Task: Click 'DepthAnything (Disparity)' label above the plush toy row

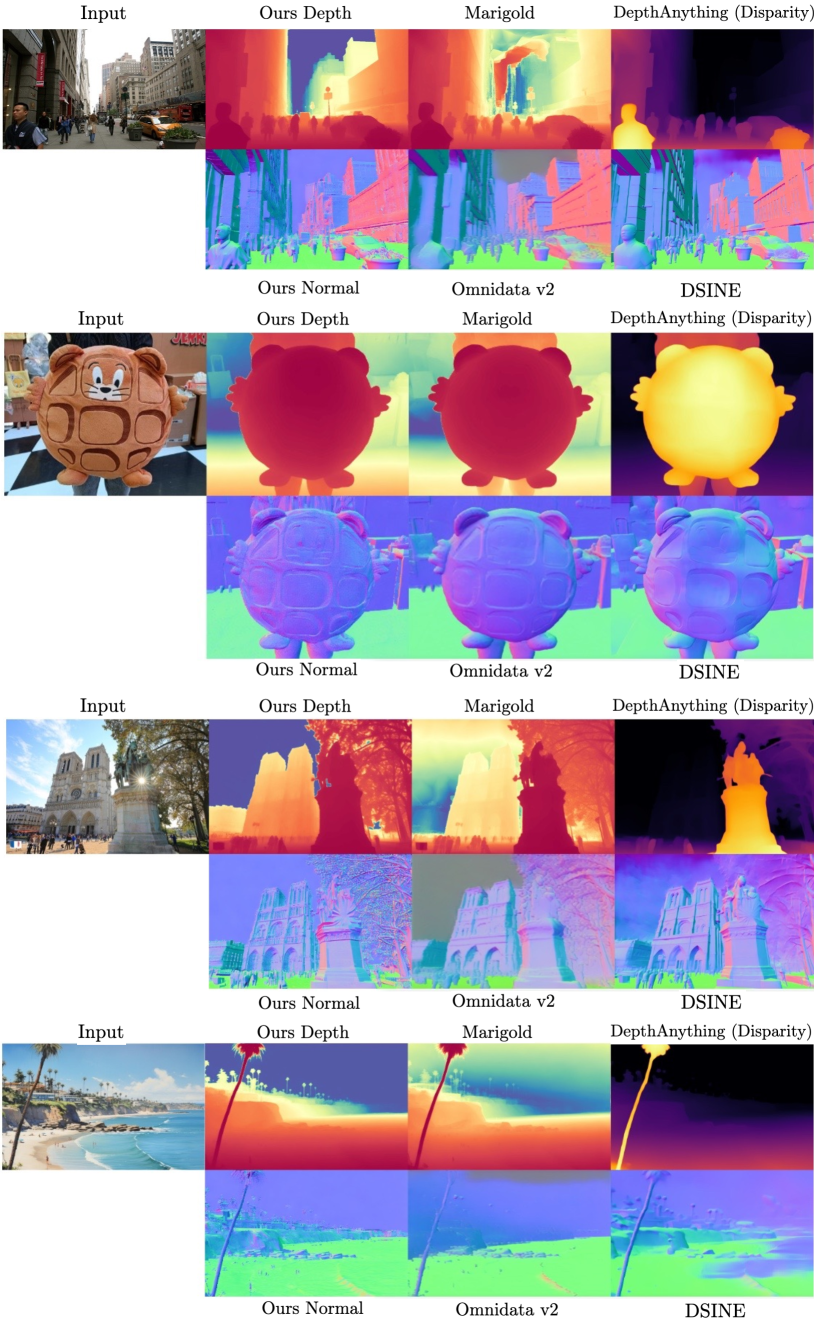Action: point(711,317)
